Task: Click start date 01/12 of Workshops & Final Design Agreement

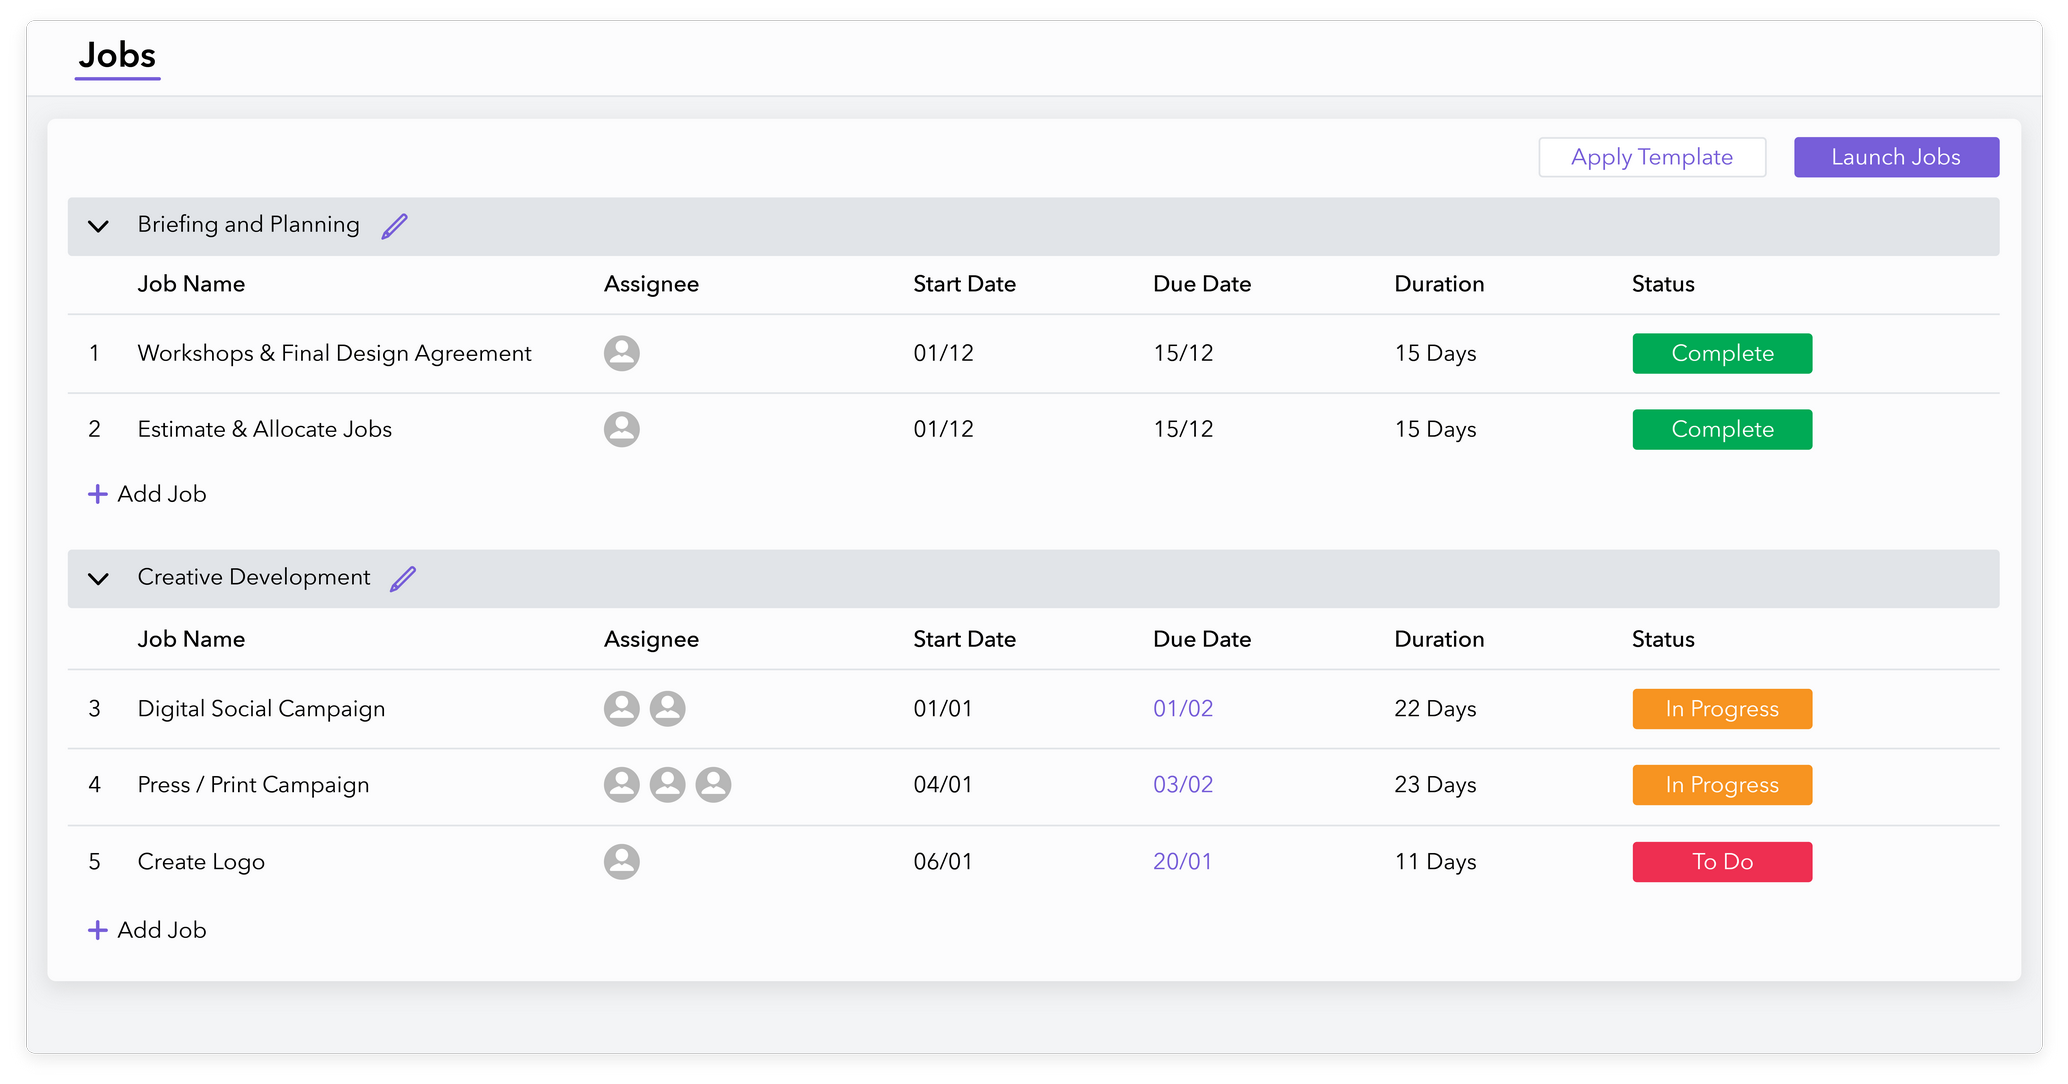Action: click(x=943, y=353)
